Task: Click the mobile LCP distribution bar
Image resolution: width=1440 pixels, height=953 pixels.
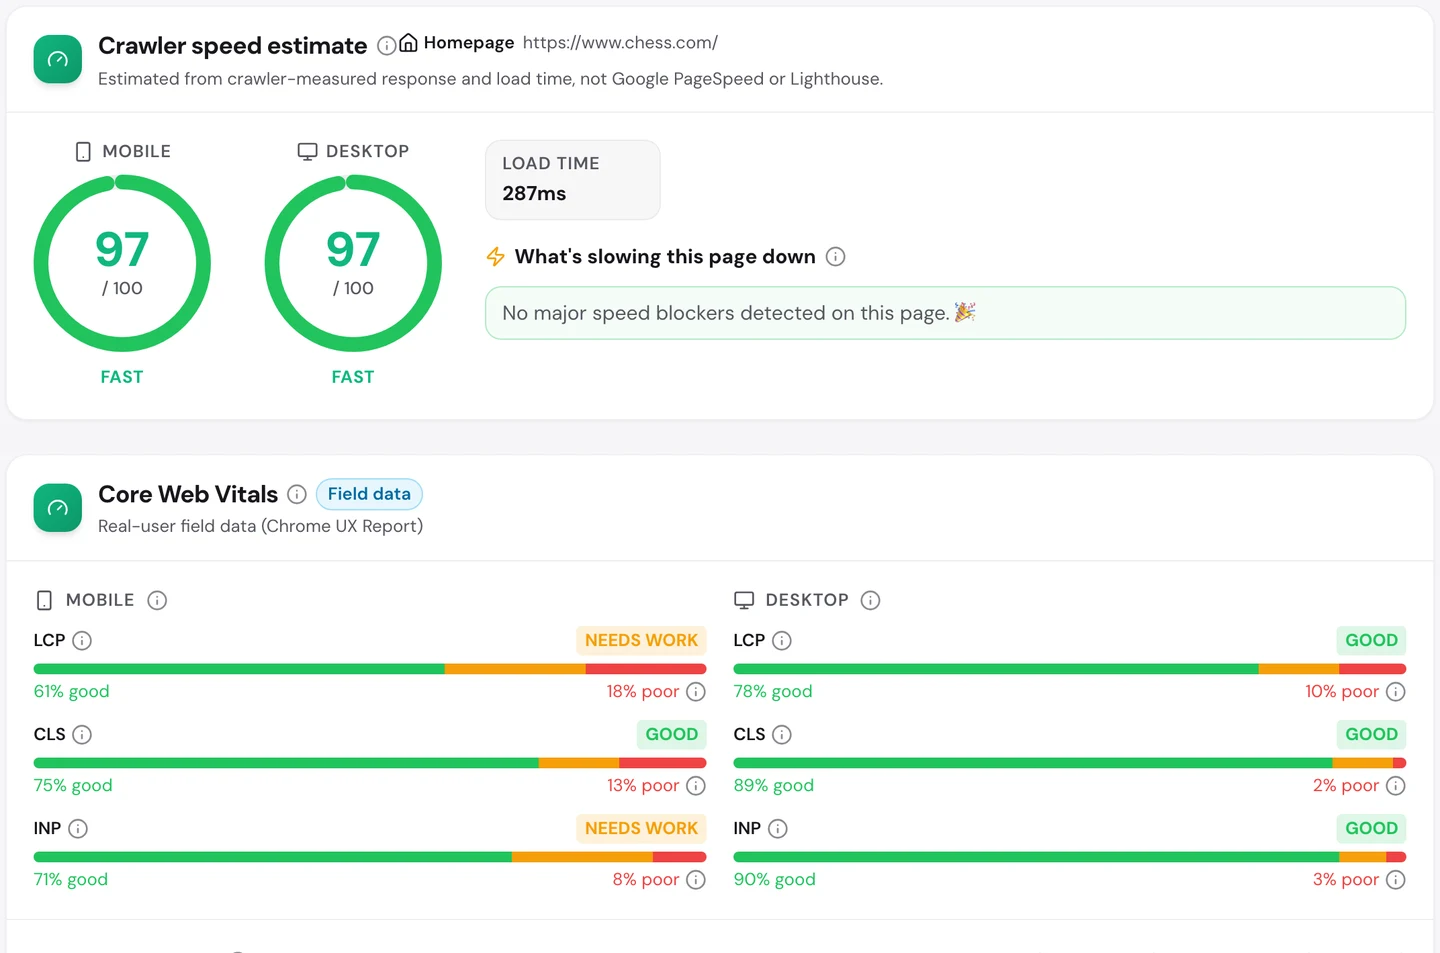Action: click(x=370, y=669)
